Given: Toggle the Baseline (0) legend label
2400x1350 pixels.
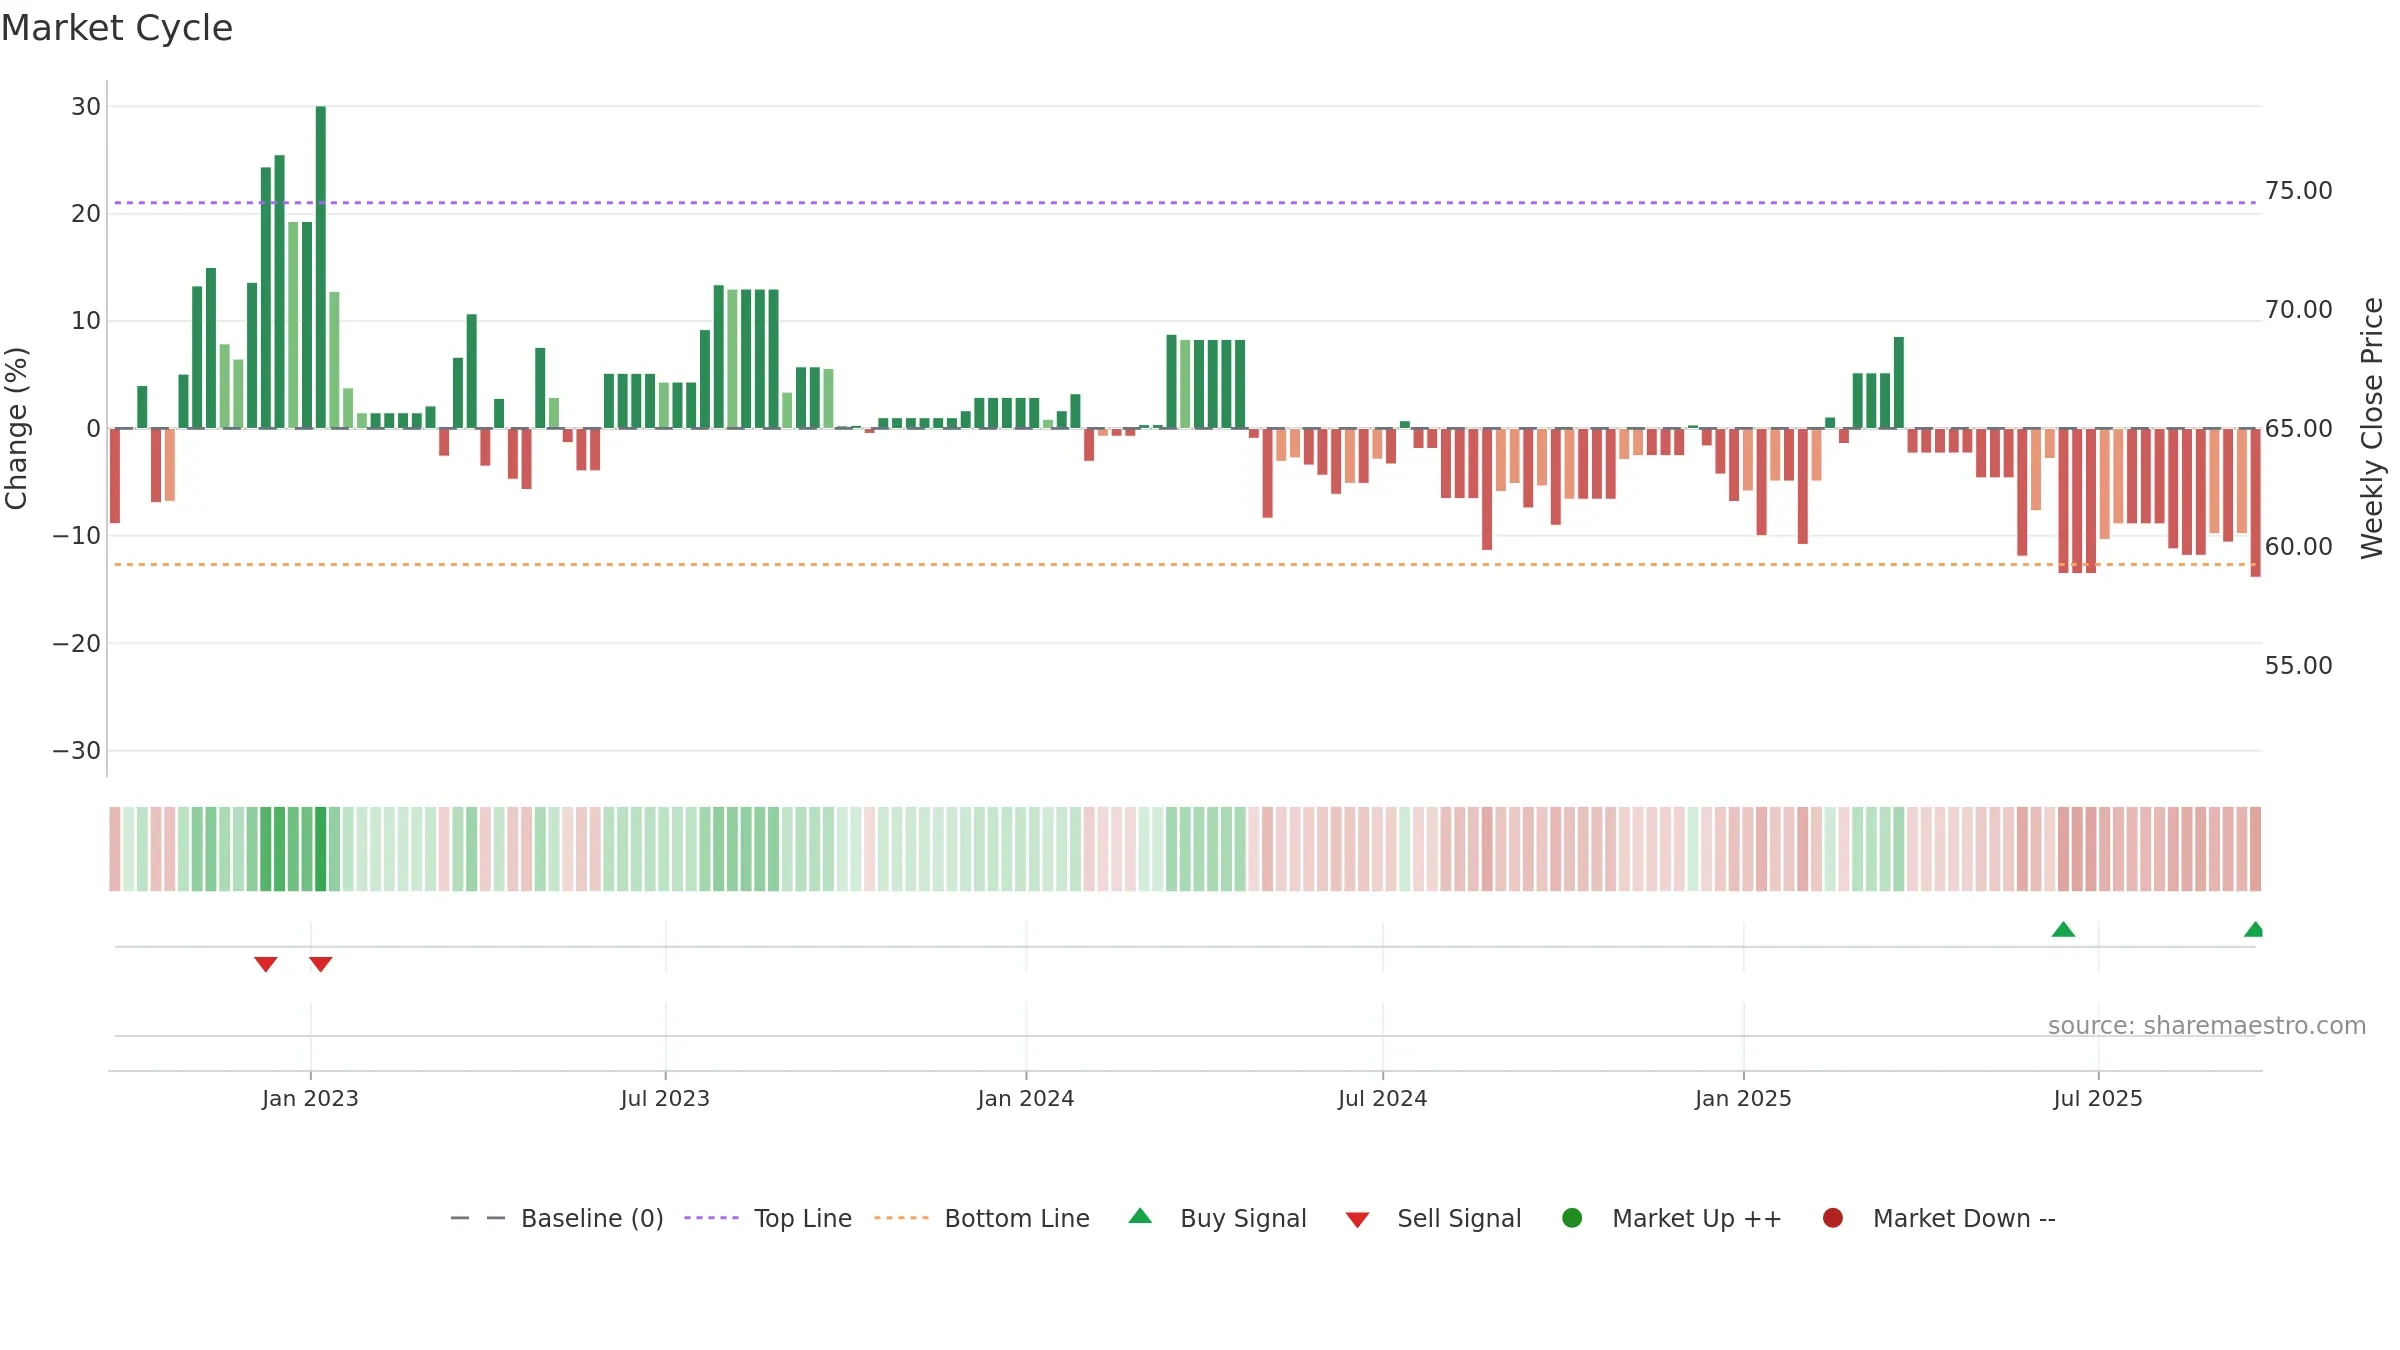Looking at the screenshot, I should coord(592,1219).
